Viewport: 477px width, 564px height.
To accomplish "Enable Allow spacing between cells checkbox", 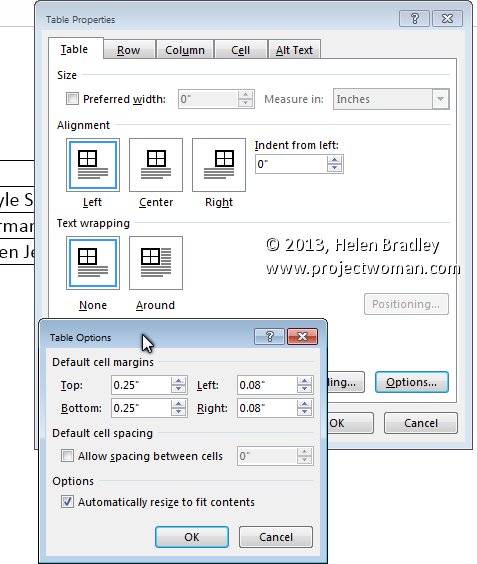I will (67, 456).
